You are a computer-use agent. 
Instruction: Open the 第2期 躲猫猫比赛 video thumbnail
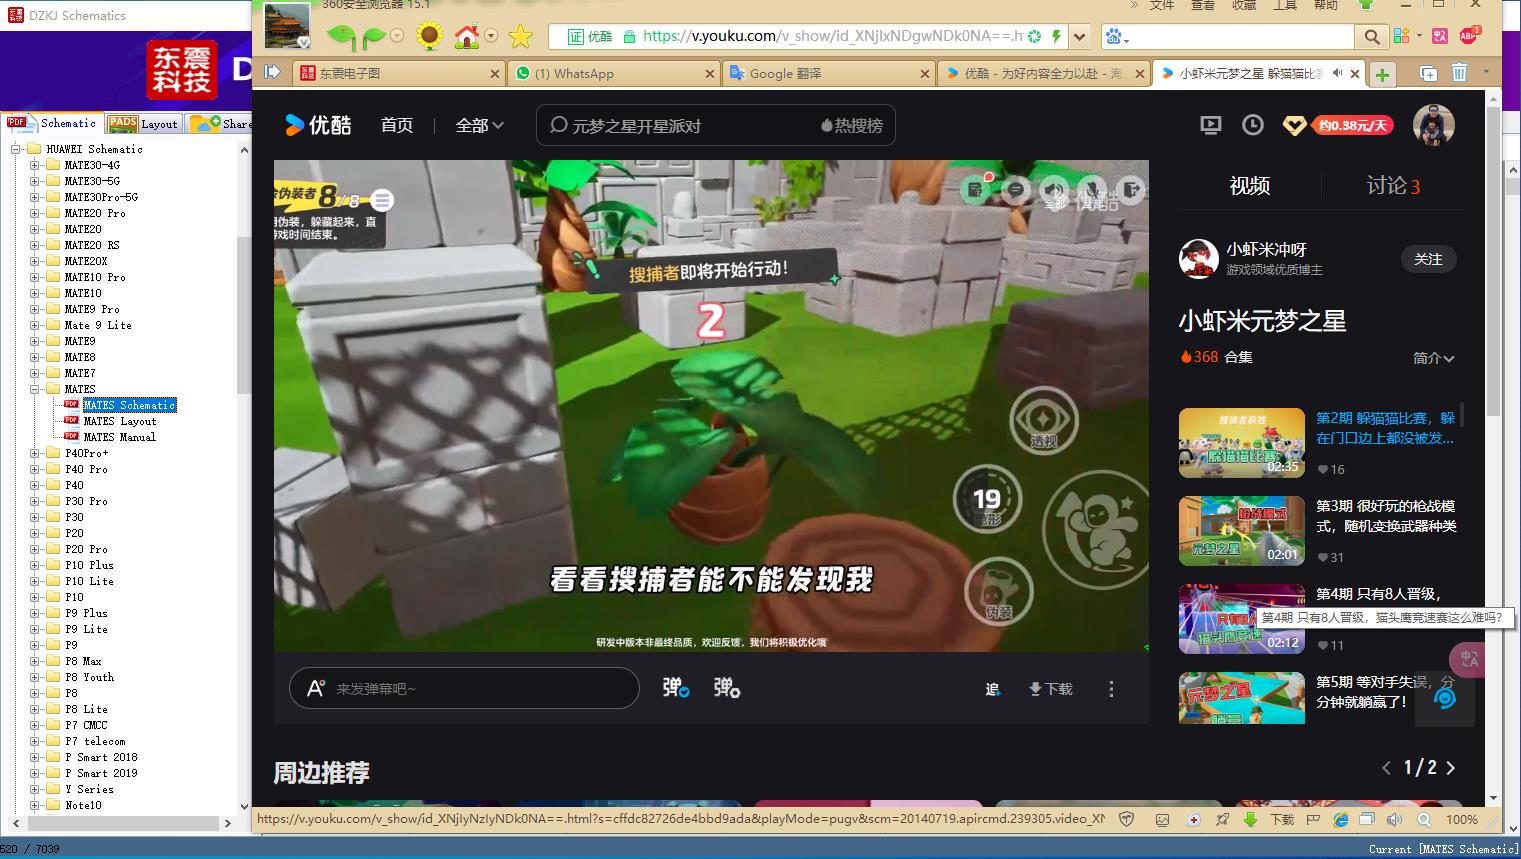click(1241, 443)
